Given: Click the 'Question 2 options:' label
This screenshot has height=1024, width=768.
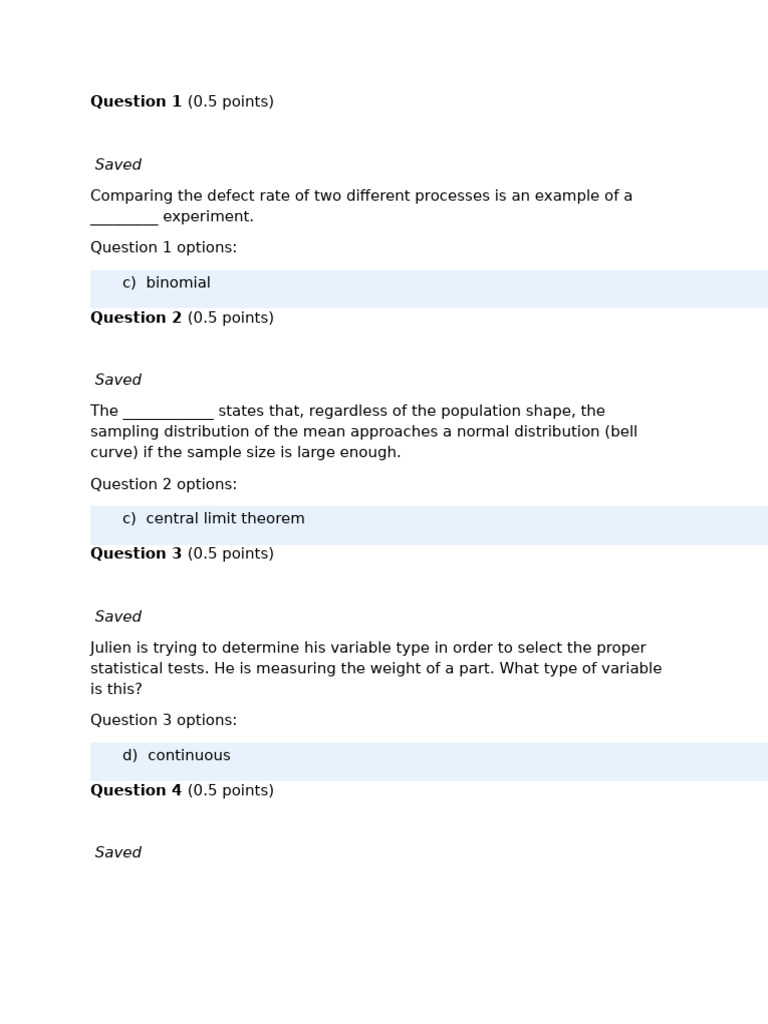Looking at the screenshot, I should click(163, 485).
